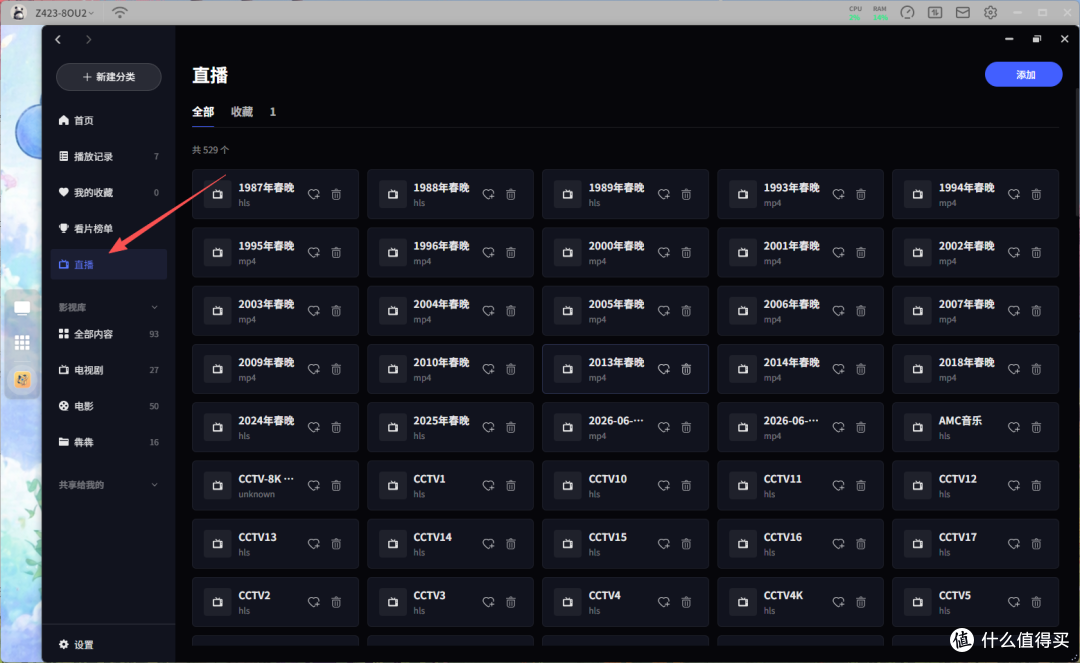Open the gear settings icon in top bar

(x=990, y=12)
